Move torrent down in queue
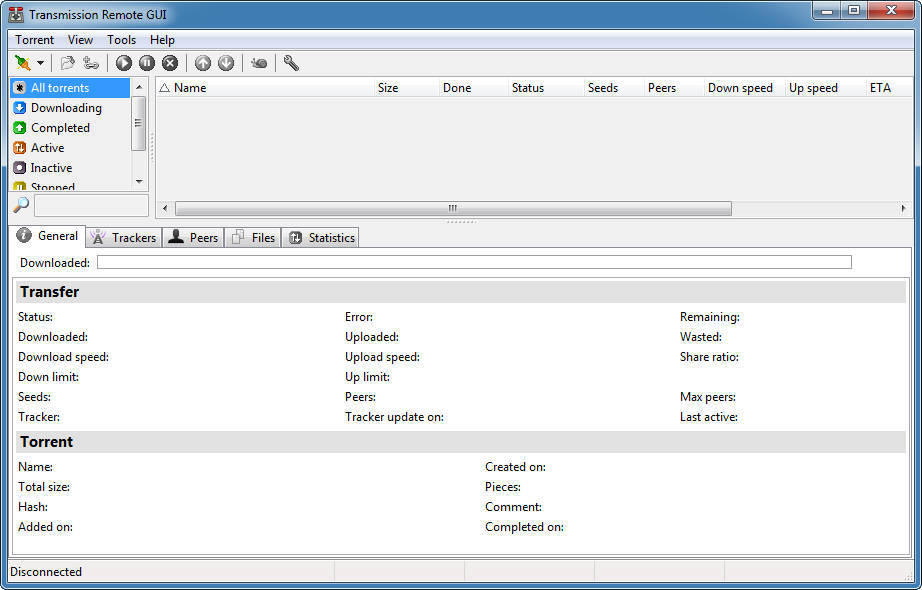Viewport: 922px width, 590px height. (x=227, y=63)
